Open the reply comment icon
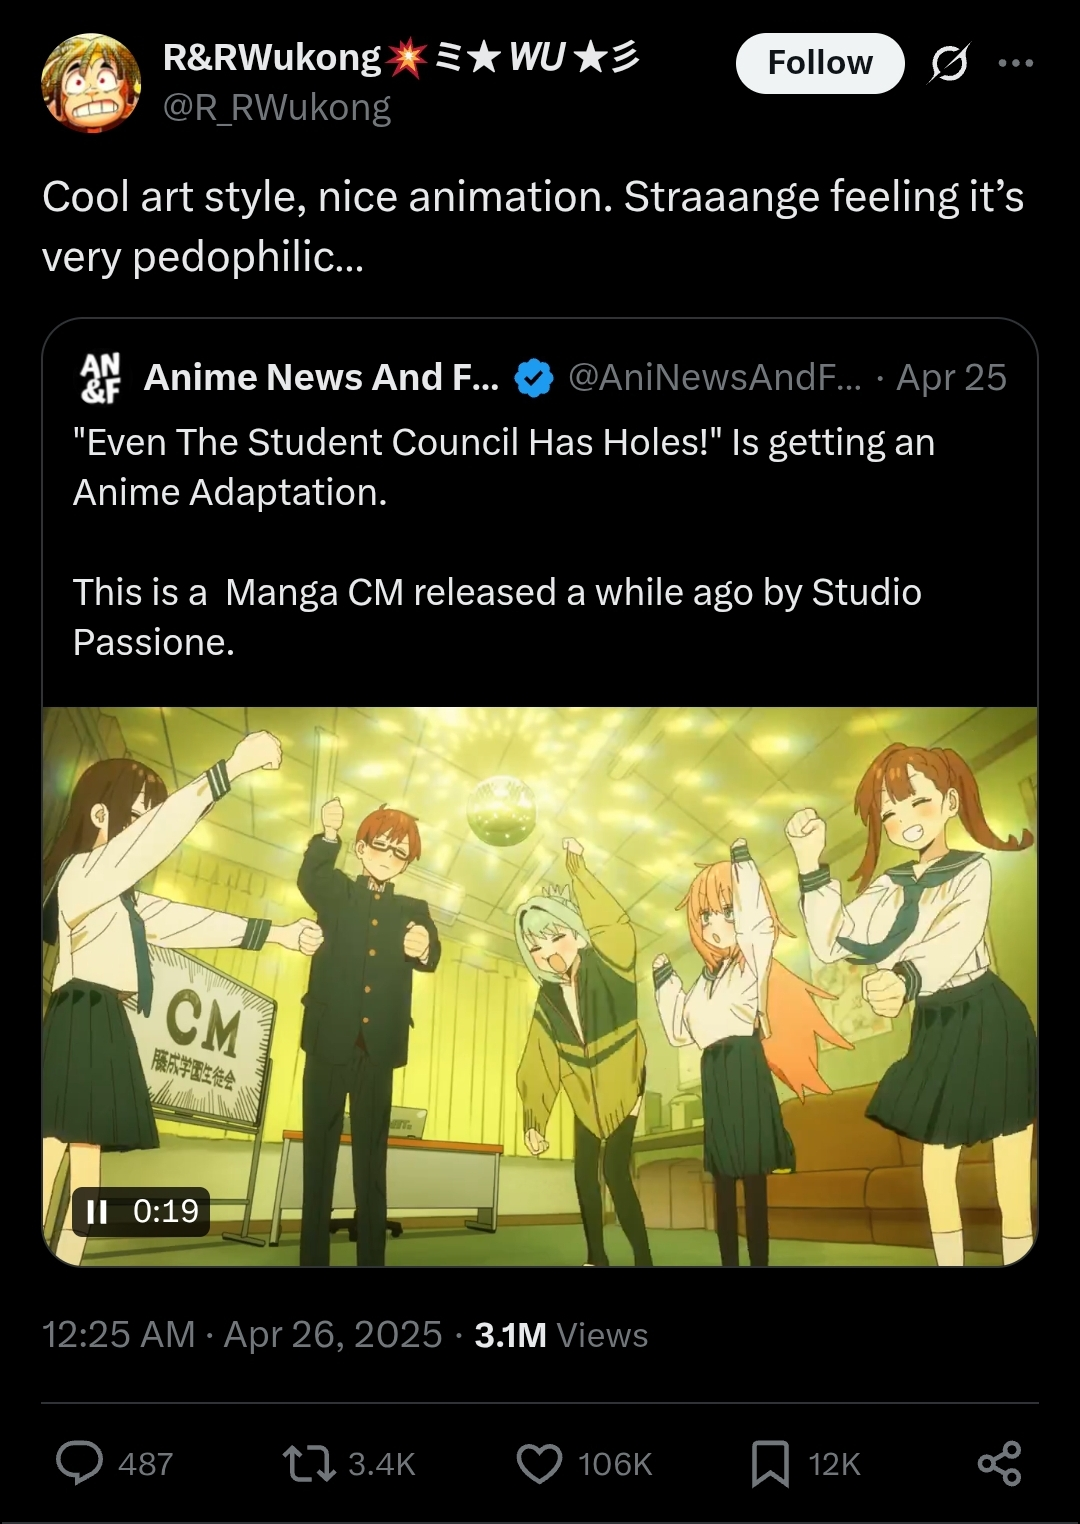The height and width of the screenshot is (1524, 1080). 79,1463
